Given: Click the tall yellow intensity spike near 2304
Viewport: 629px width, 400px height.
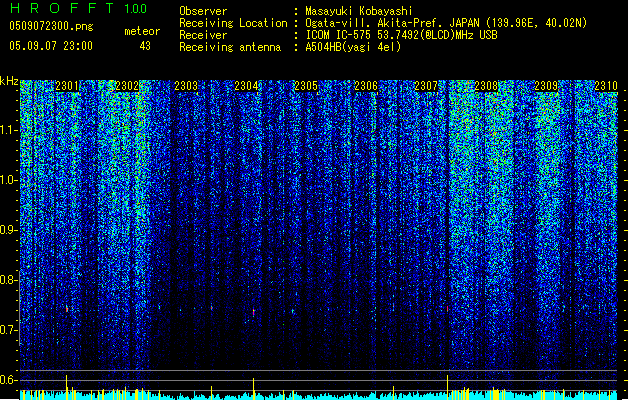Looking at the screenshot, I should [x=254, y=388].
